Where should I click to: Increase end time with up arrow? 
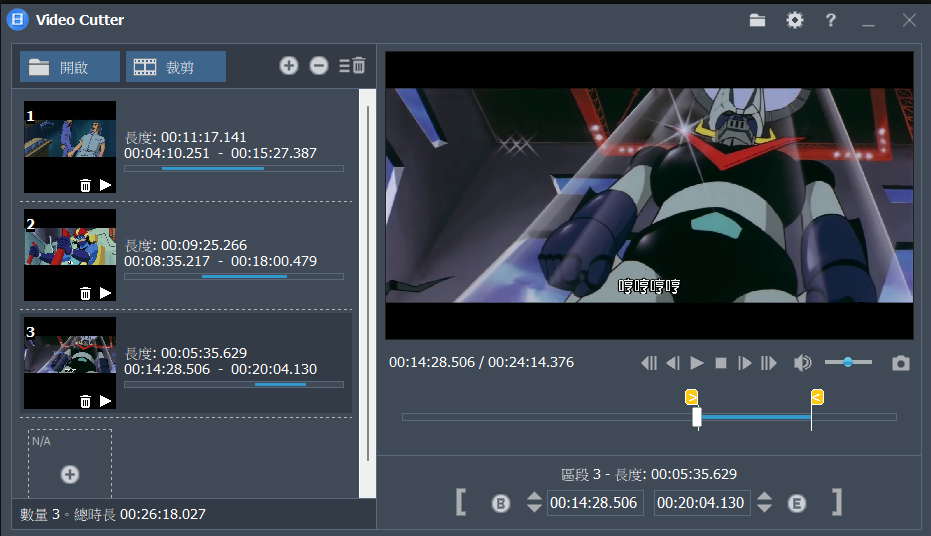coord(765,496)
